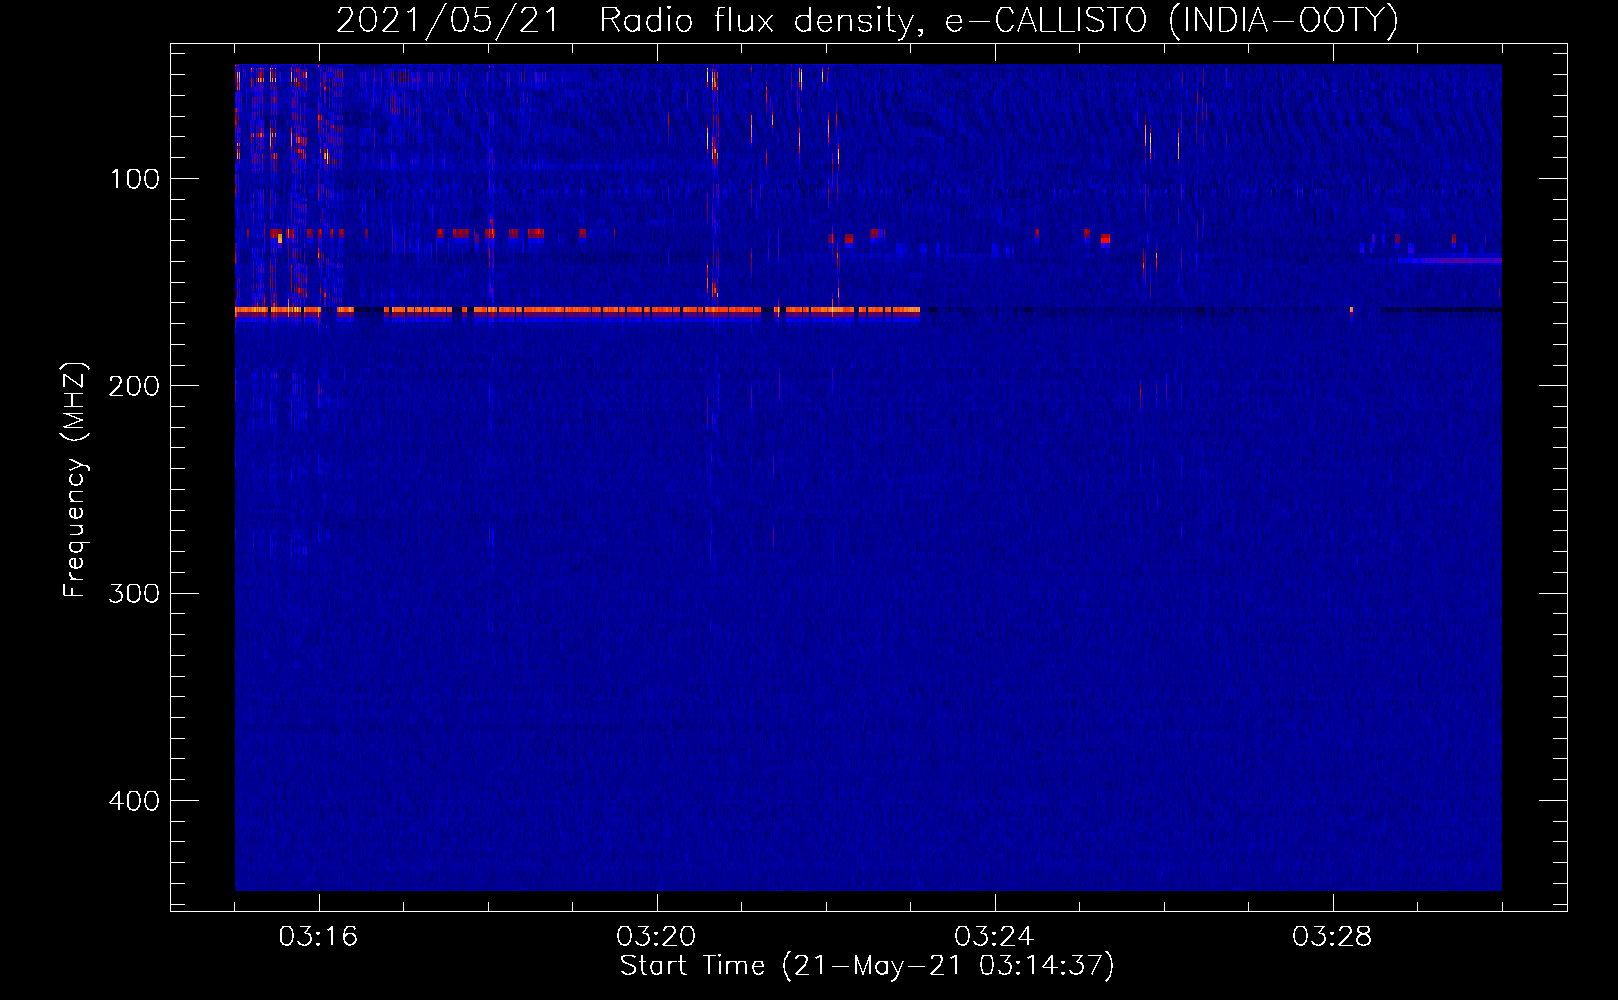
Task: Click the 400 frequency tick label
Action: [134, 801]
